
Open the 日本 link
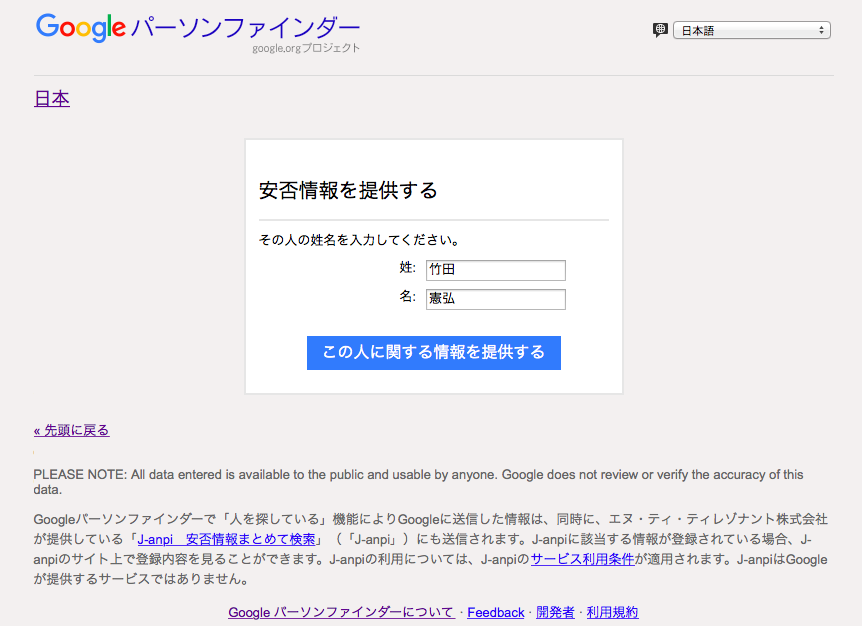pyautogui.click(x=52, y=99)
